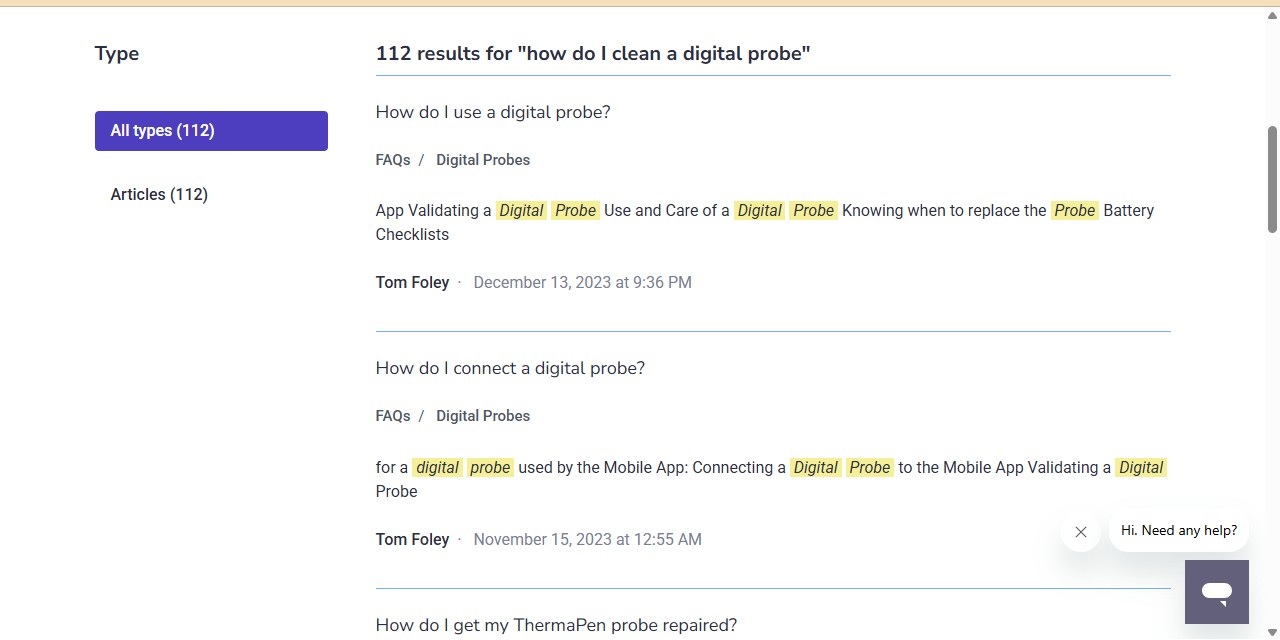Click the highlighted "Probe" term in first snippet
The height and width of the screenshot is (640, 1280).
pos(574,210)
